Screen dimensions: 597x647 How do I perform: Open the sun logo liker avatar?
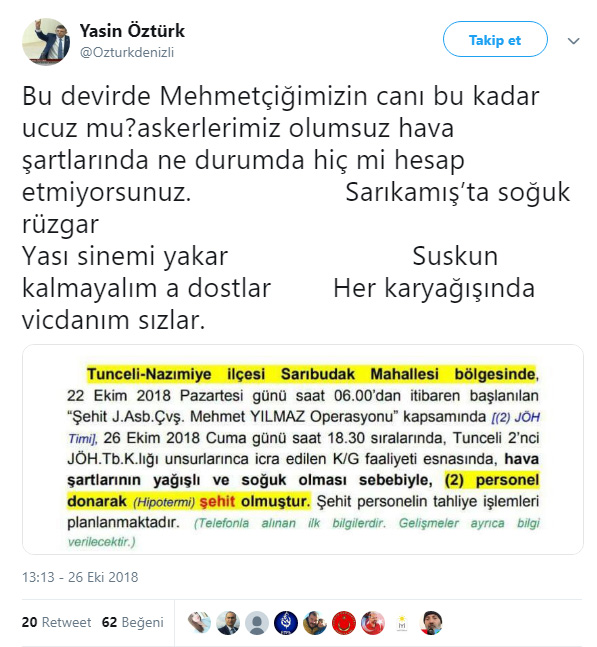(x=401, y=623)
